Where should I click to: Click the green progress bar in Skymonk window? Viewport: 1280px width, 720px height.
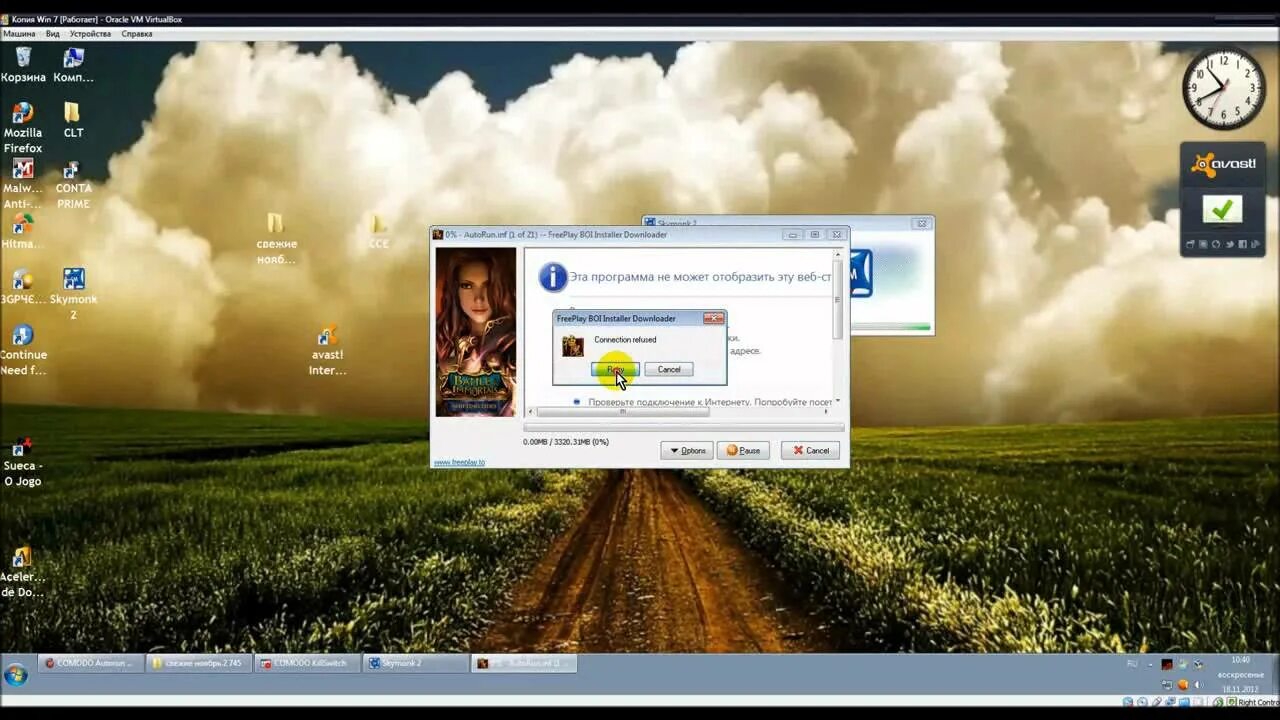coord(890,326)
